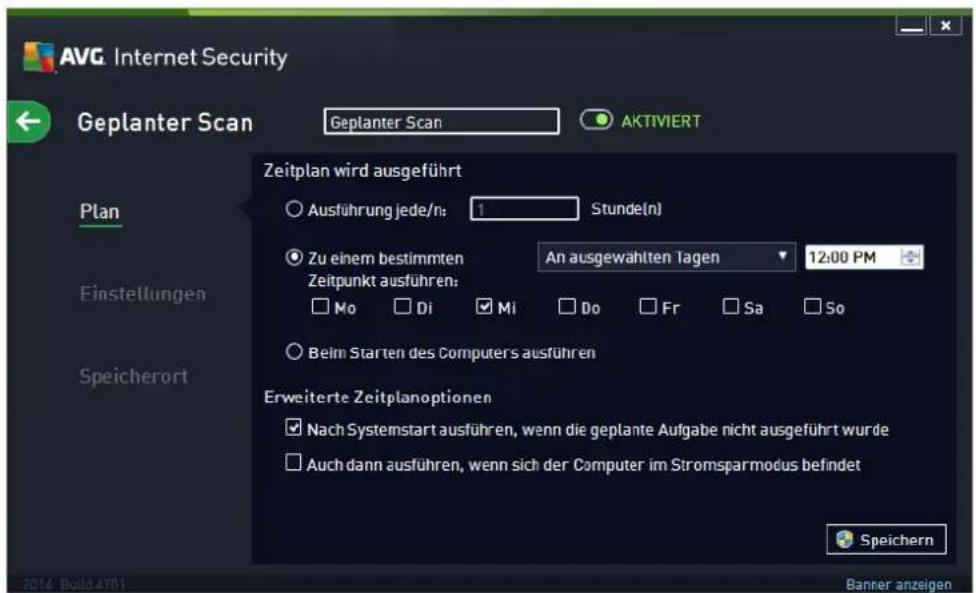
Task: Select 'Beim Starten des Computers ausführen' radio
Action: (x=294, y=352)
